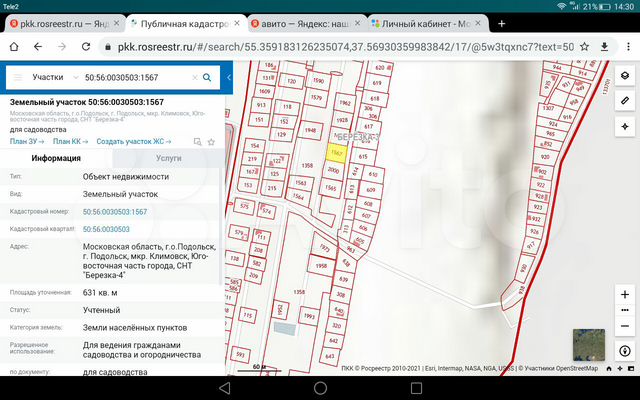Select the ruler measurement tool
640x400 pixels.
[x=625, y=101]
